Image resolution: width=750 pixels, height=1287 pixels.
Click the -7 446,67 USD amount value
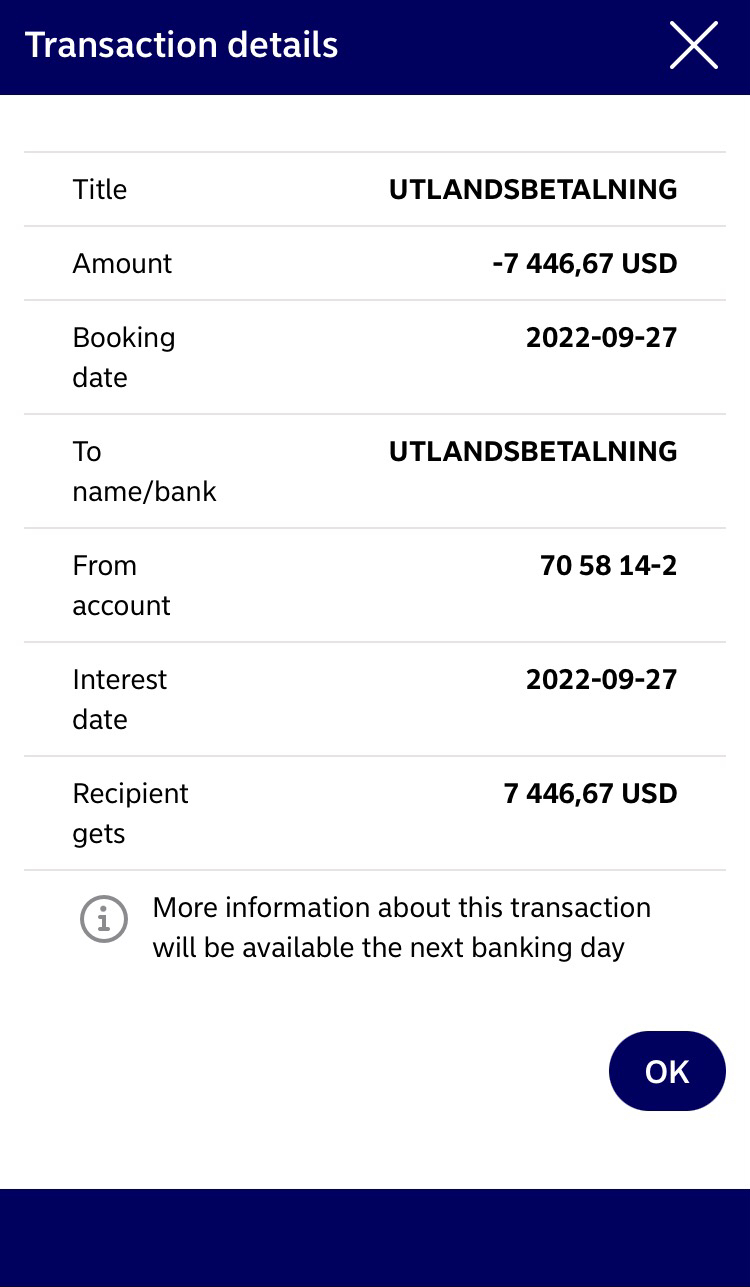(x=584, y=263)
